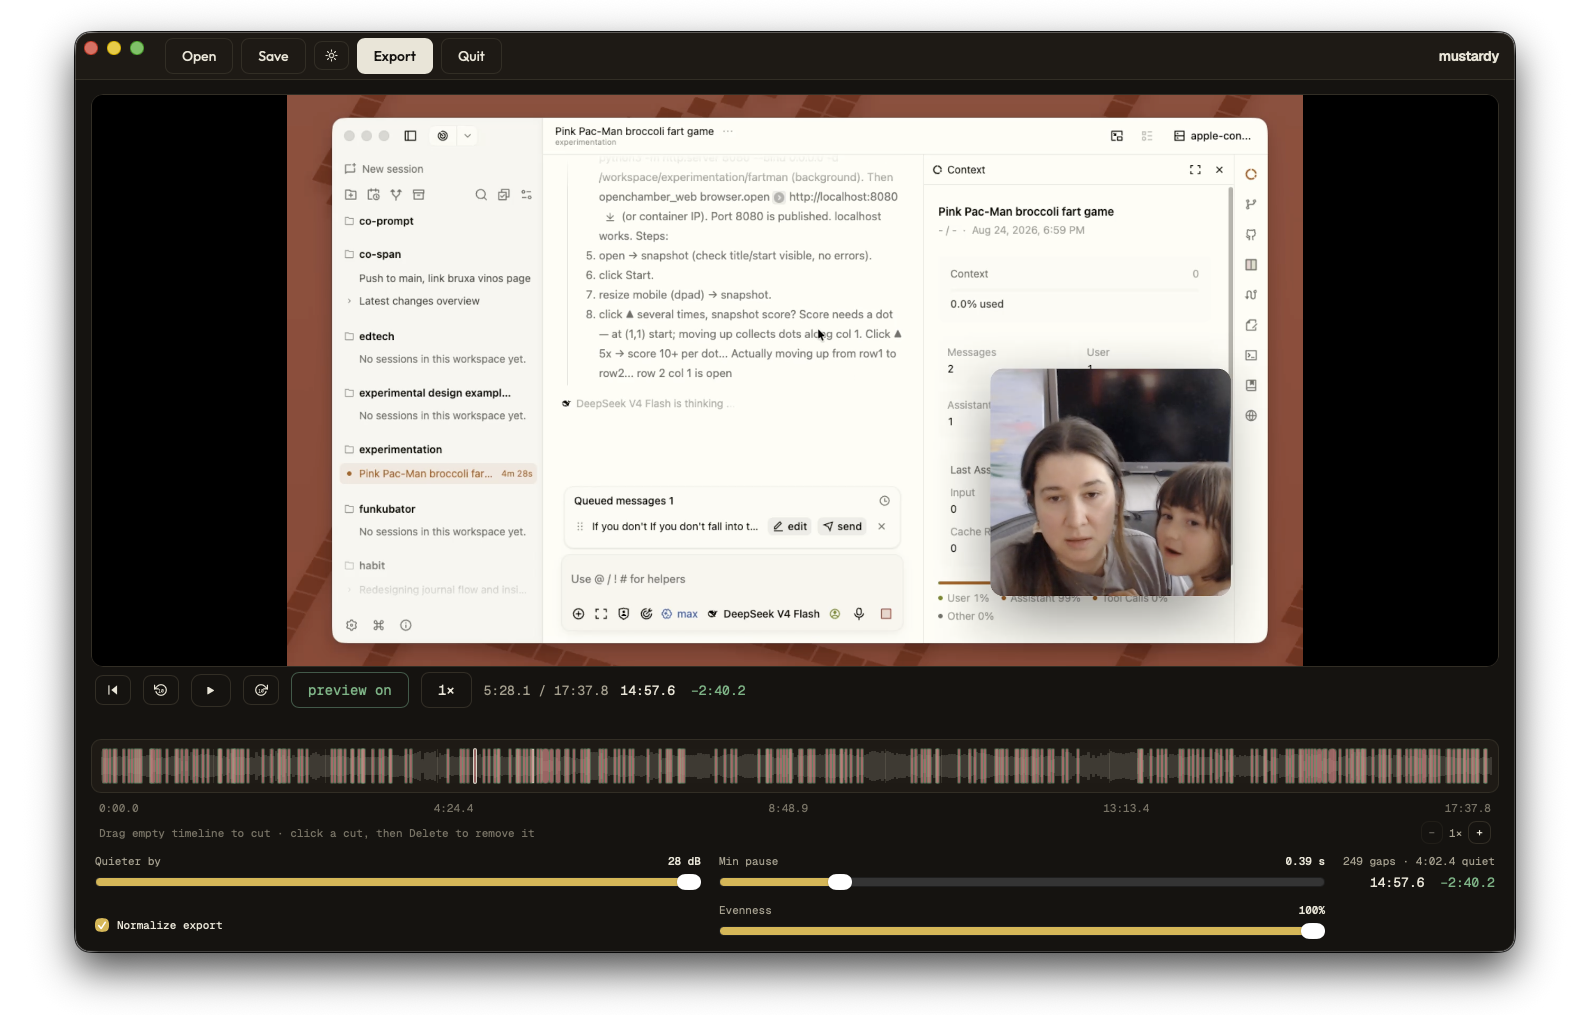Open the dropdown chevron beside the preview logo
Screen dimensions: 1578x1015
(x=467, y=136)
